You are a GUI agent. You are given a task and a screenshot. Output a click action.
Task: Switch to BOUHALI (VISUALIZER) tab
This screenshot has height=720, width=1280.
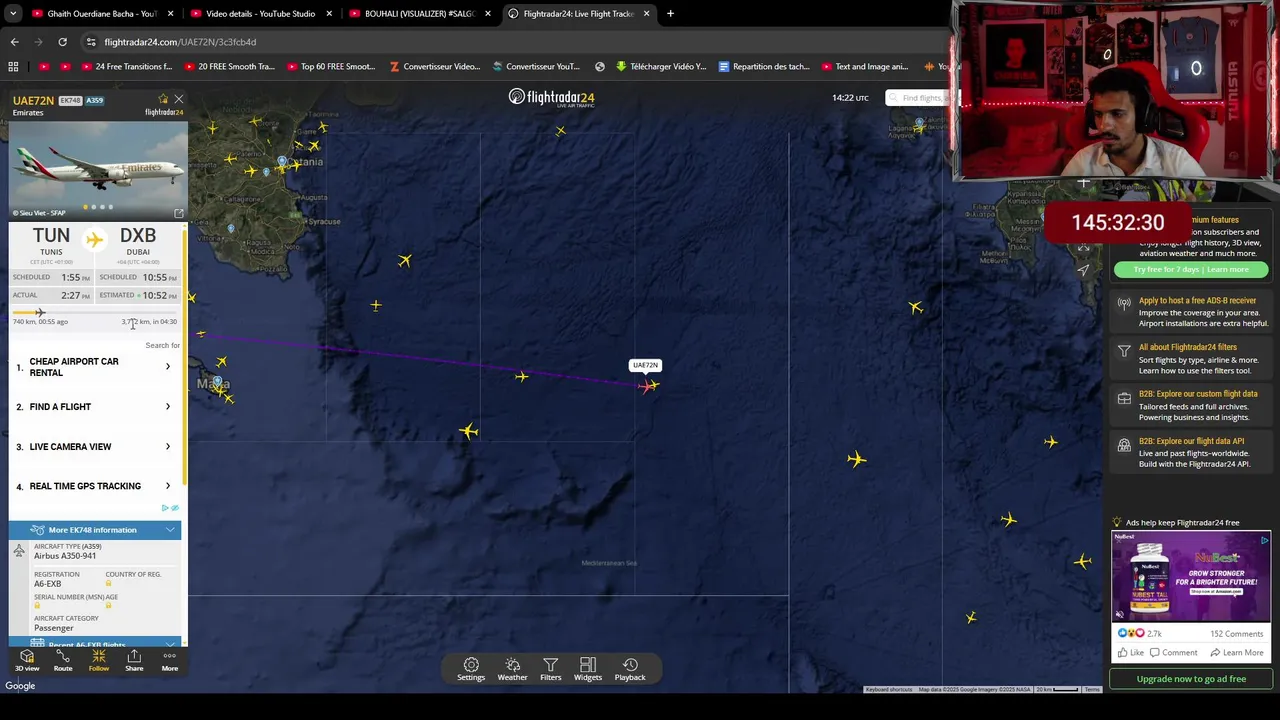(419, 14)
